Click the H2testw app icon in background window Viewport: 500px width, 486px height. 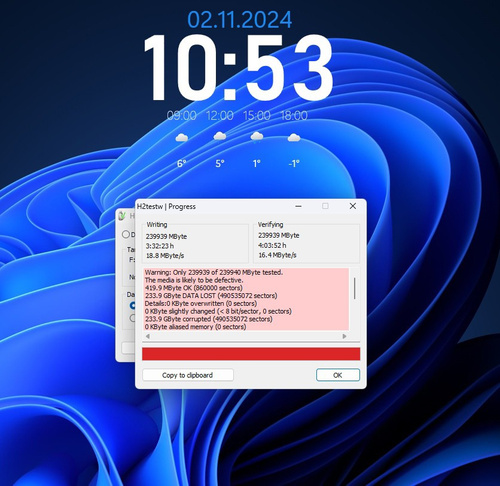[122, 216]
